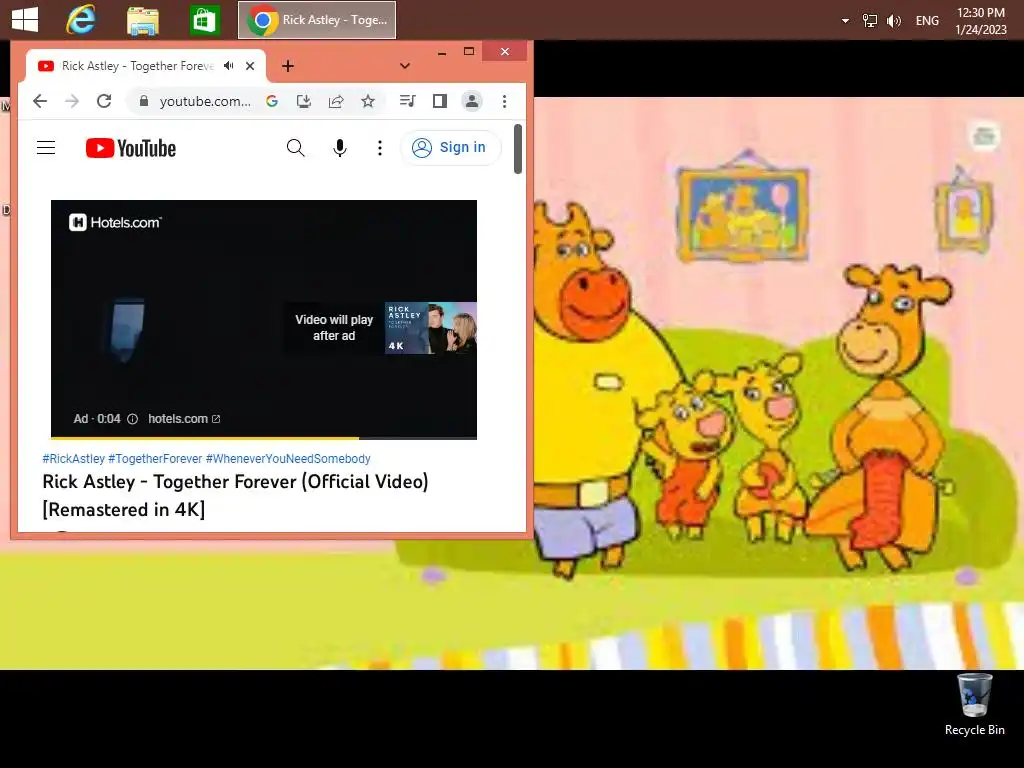Visit the hotels.com ad link
The width and height of the screenshot is (1024, 768).
[184, 419]
